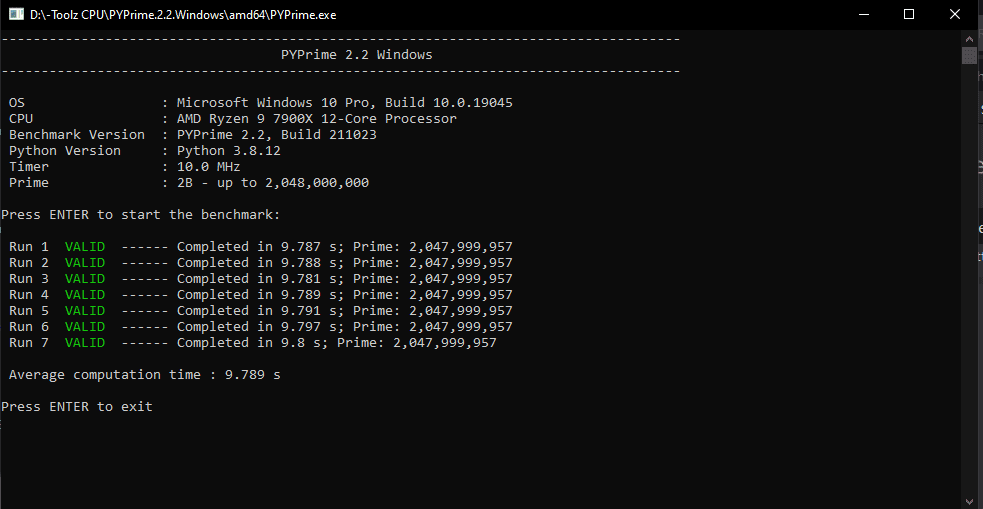Click the vertical scrollbar thumb
This screenshot has width=983, height=509.
tap(968, 56)
